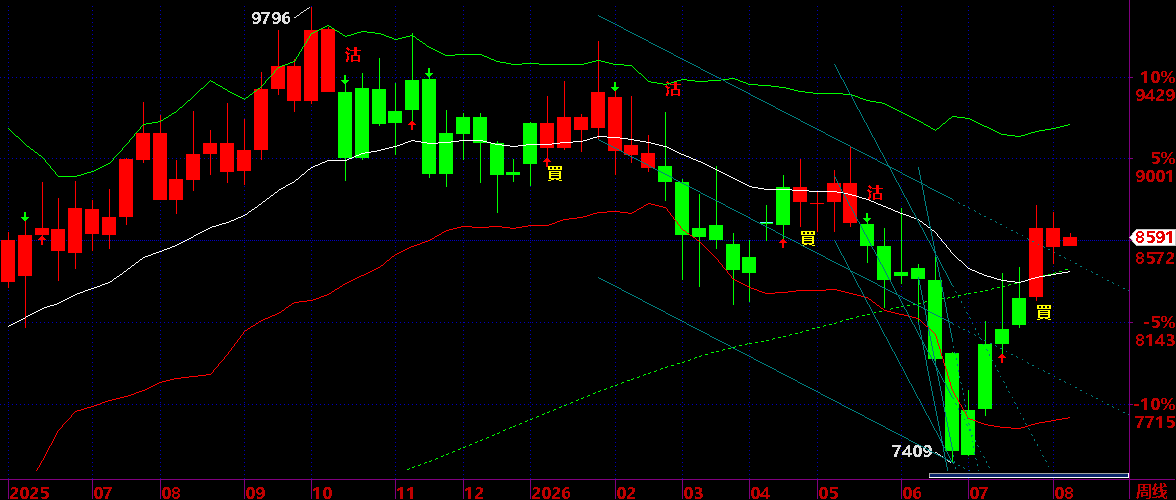This screenshot has height=500, width=1176.
Task: Click the 9001 price axis label
Action: [x=1154, y=176]
